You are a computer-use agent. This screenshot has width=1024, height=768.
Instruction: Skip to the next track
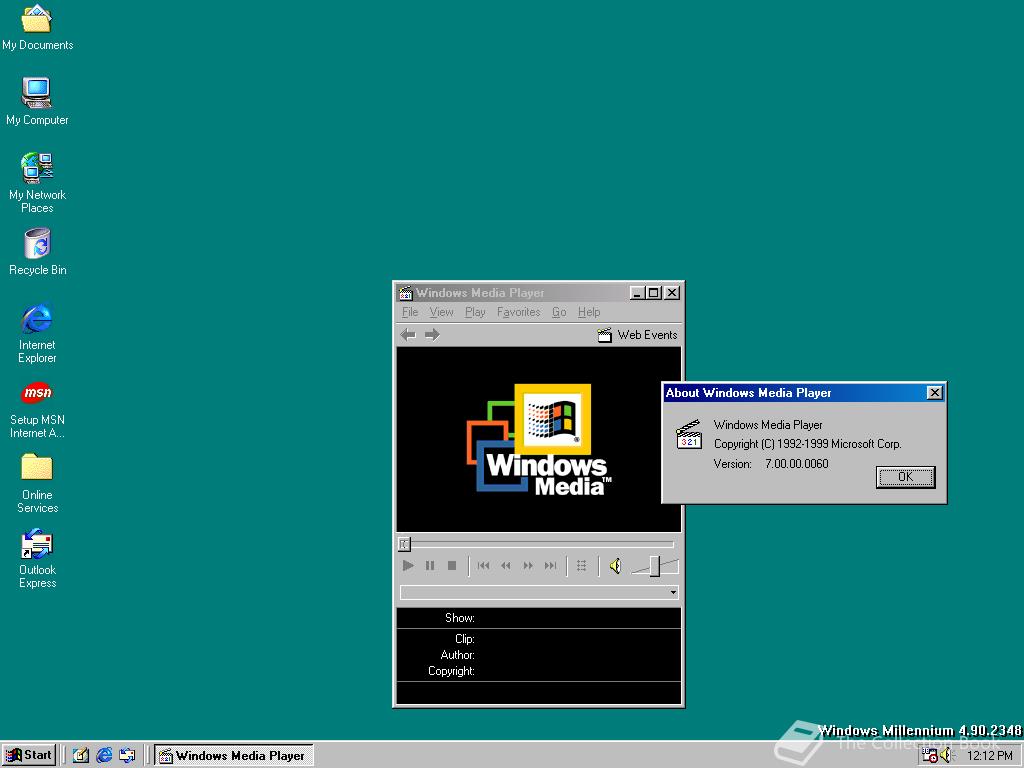click(x=550, y=565)
